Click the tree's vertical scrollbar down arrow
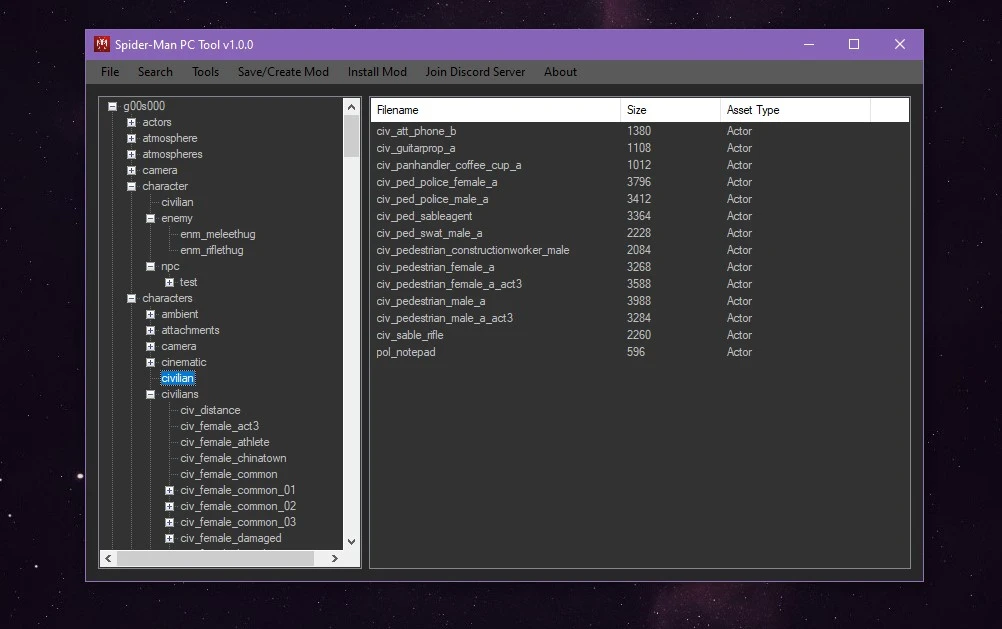1002x629 pixels. (x=351, y=542)
